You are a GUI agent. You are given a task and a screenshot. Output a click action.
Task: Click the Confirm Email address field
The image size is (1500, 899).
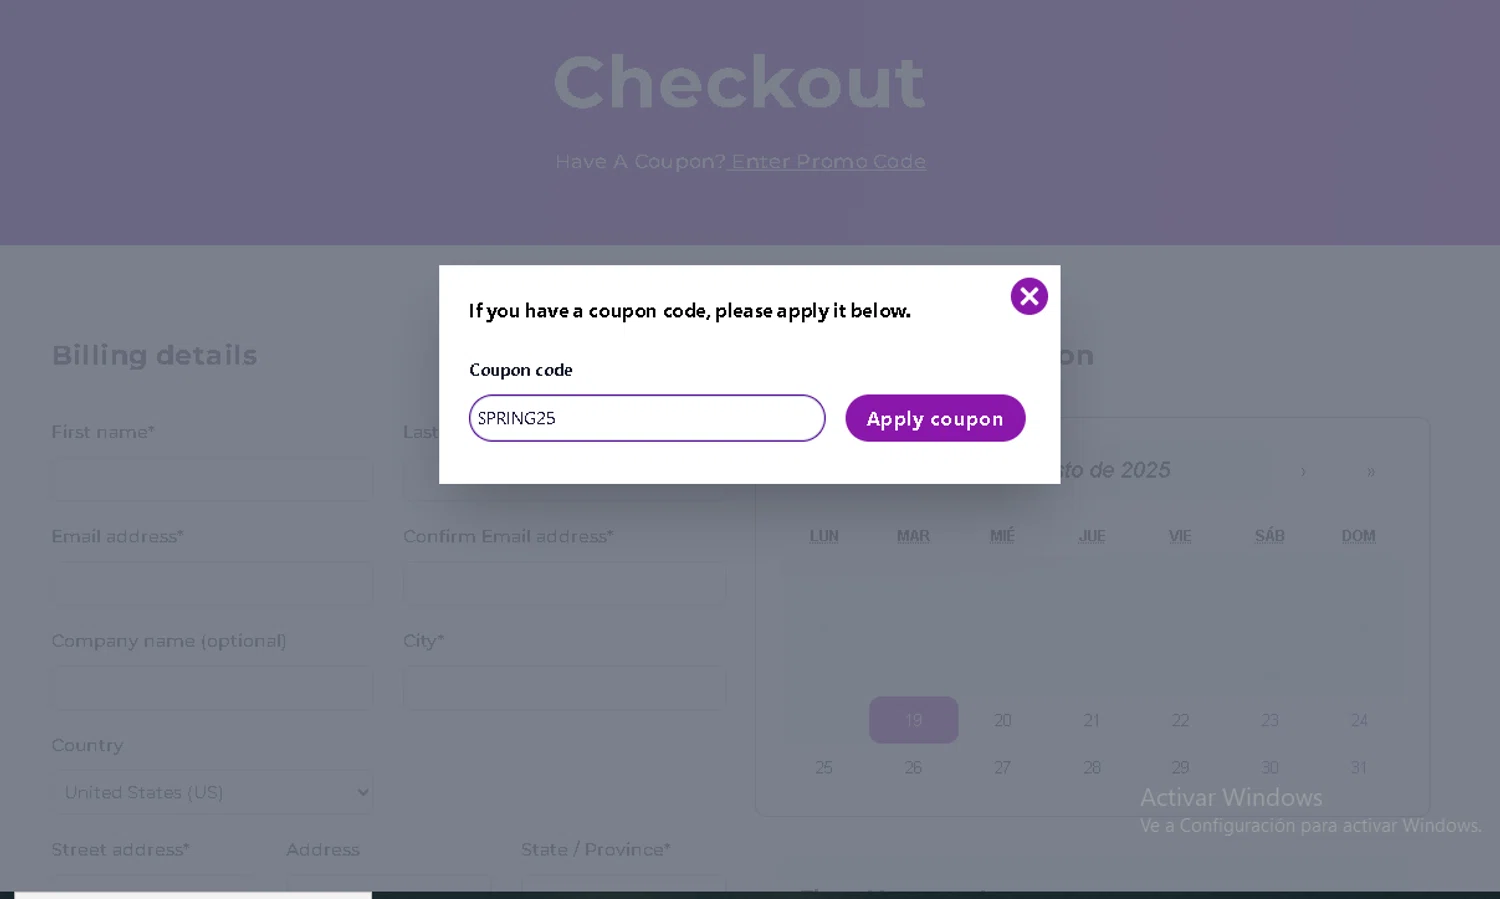[x=564, y=583]
